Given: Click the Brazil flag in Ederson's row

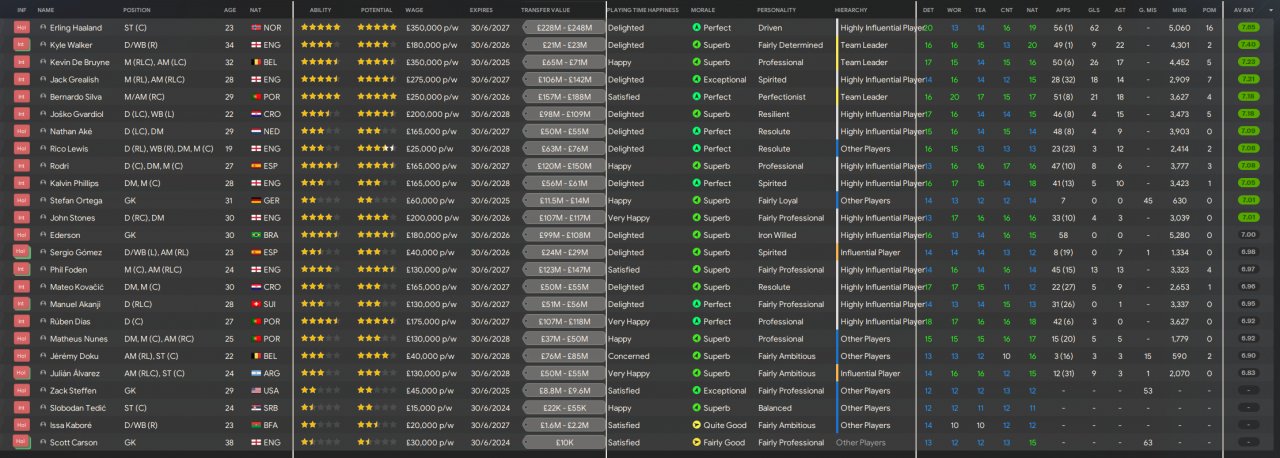Looking at the screenshot, I should (256, 235).
